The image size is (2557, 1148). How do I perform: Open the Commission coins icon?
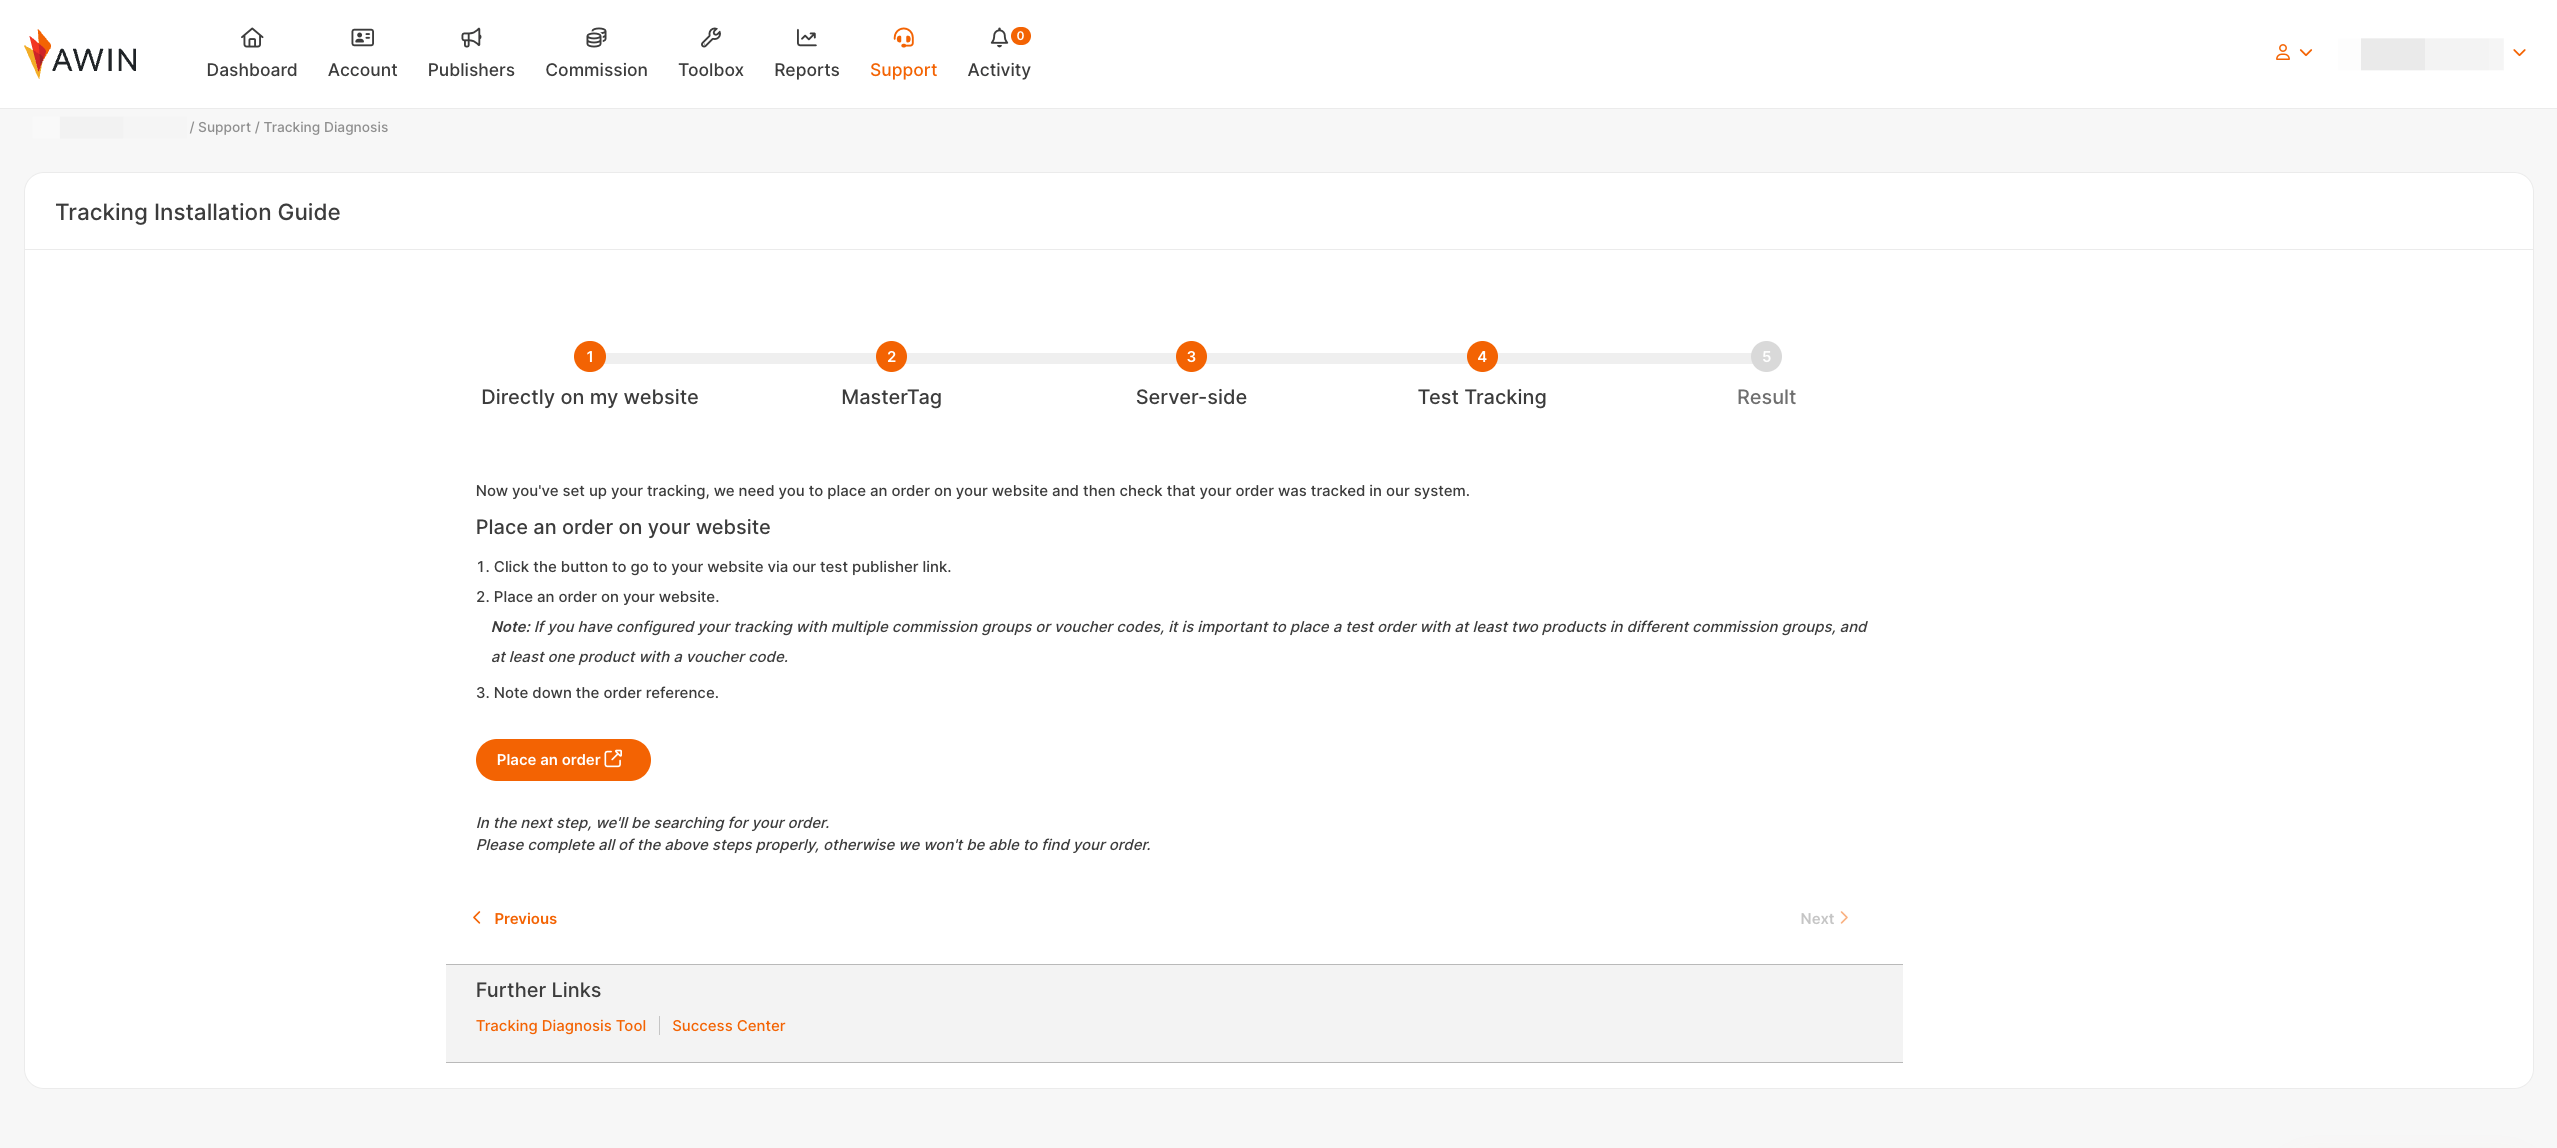point(596,38)
